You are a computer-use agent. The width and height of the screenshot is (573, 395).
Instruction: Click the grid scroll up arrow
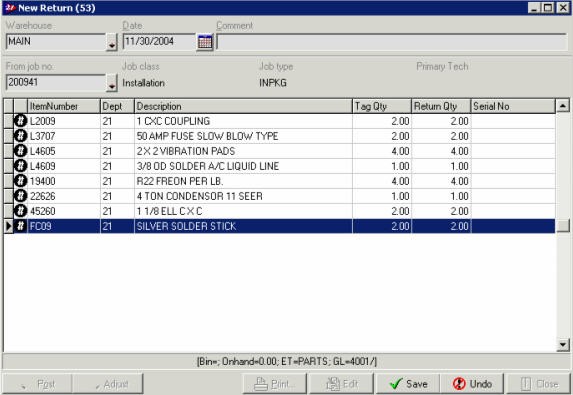(x=562, y=106)
